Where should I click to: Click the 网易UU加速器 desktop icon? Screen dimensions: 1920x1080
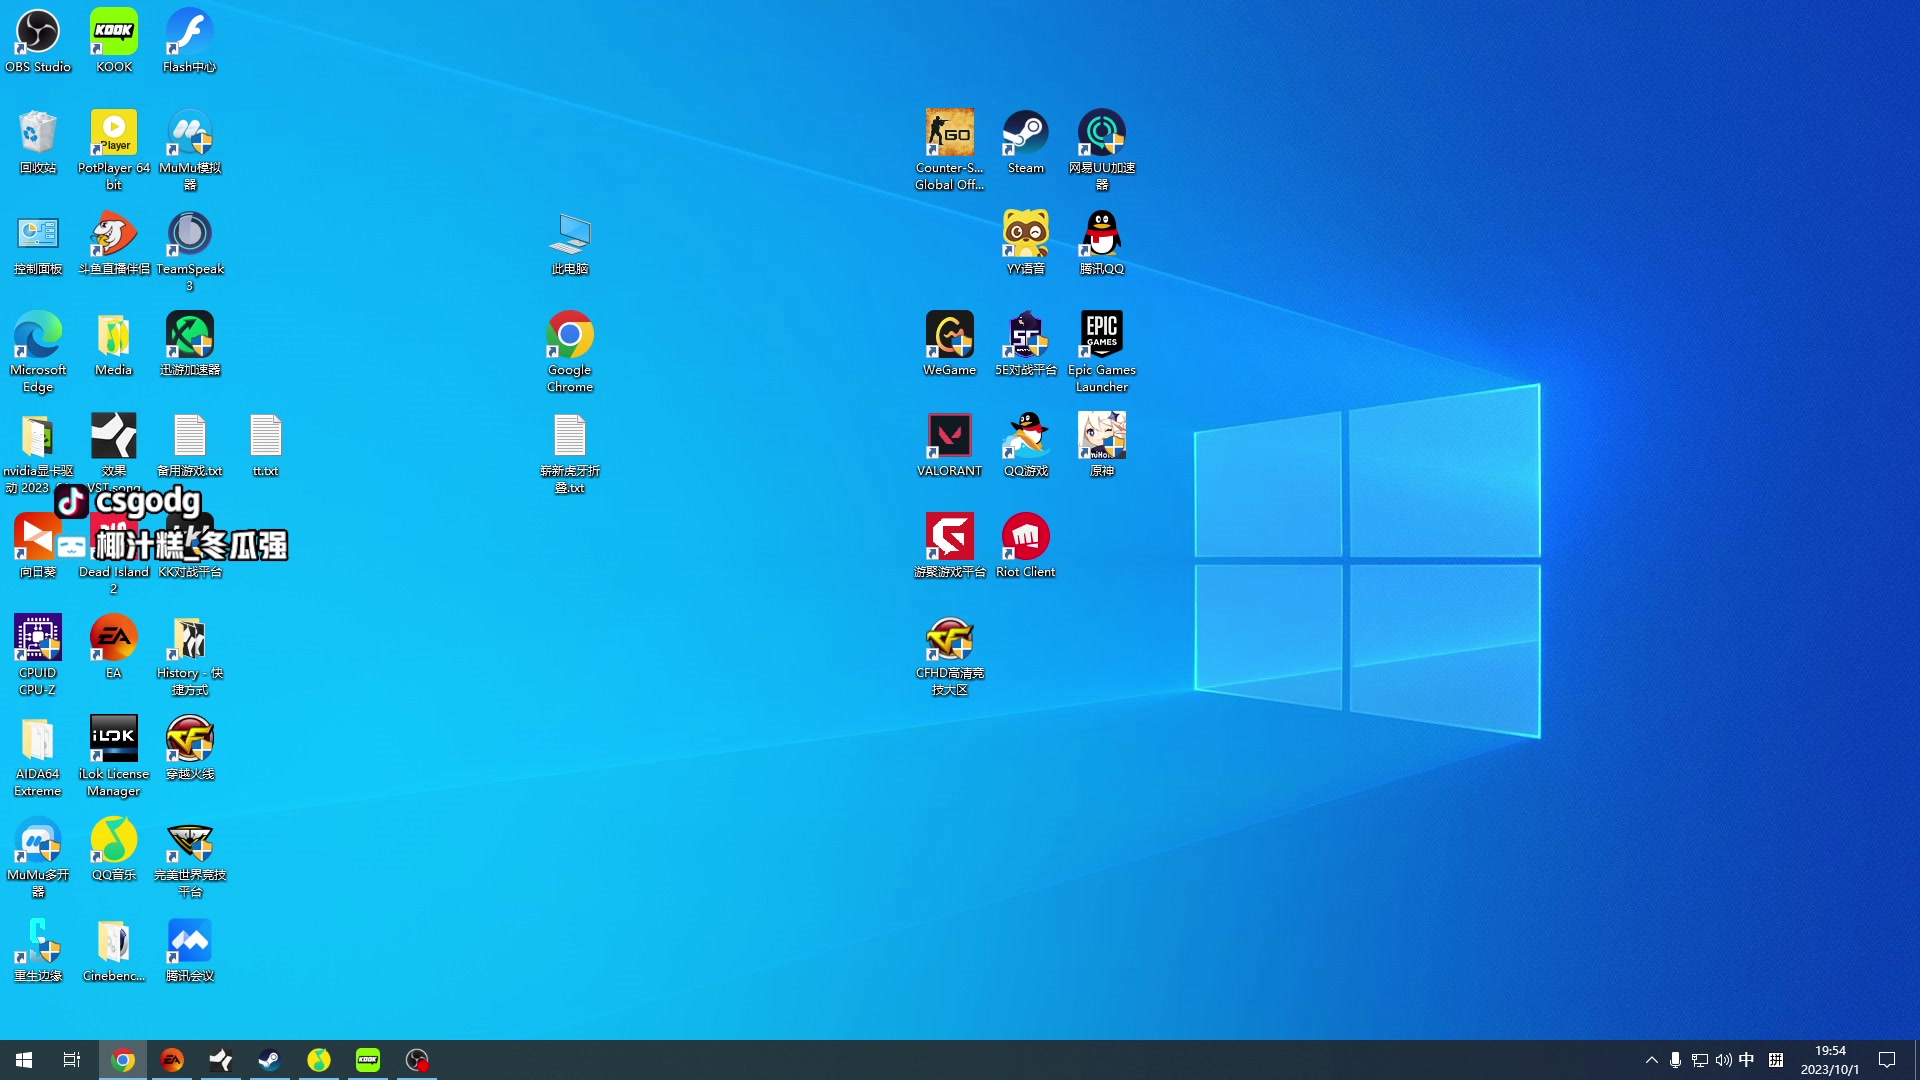tap(1102, 150)
